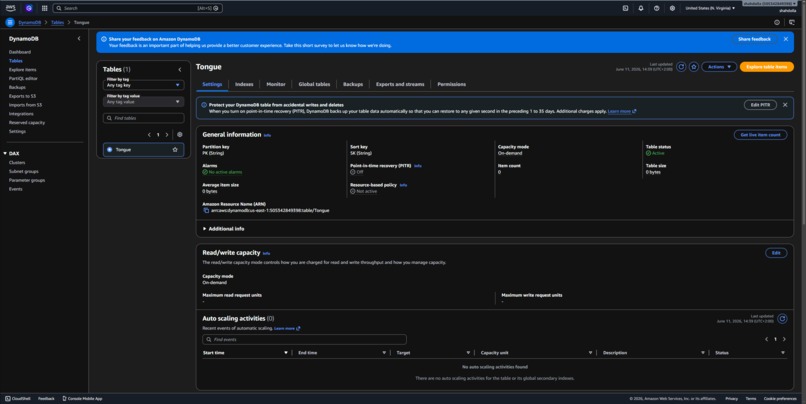Click the Find tables search field
The image size is (806, 404).
click(143, 118)
